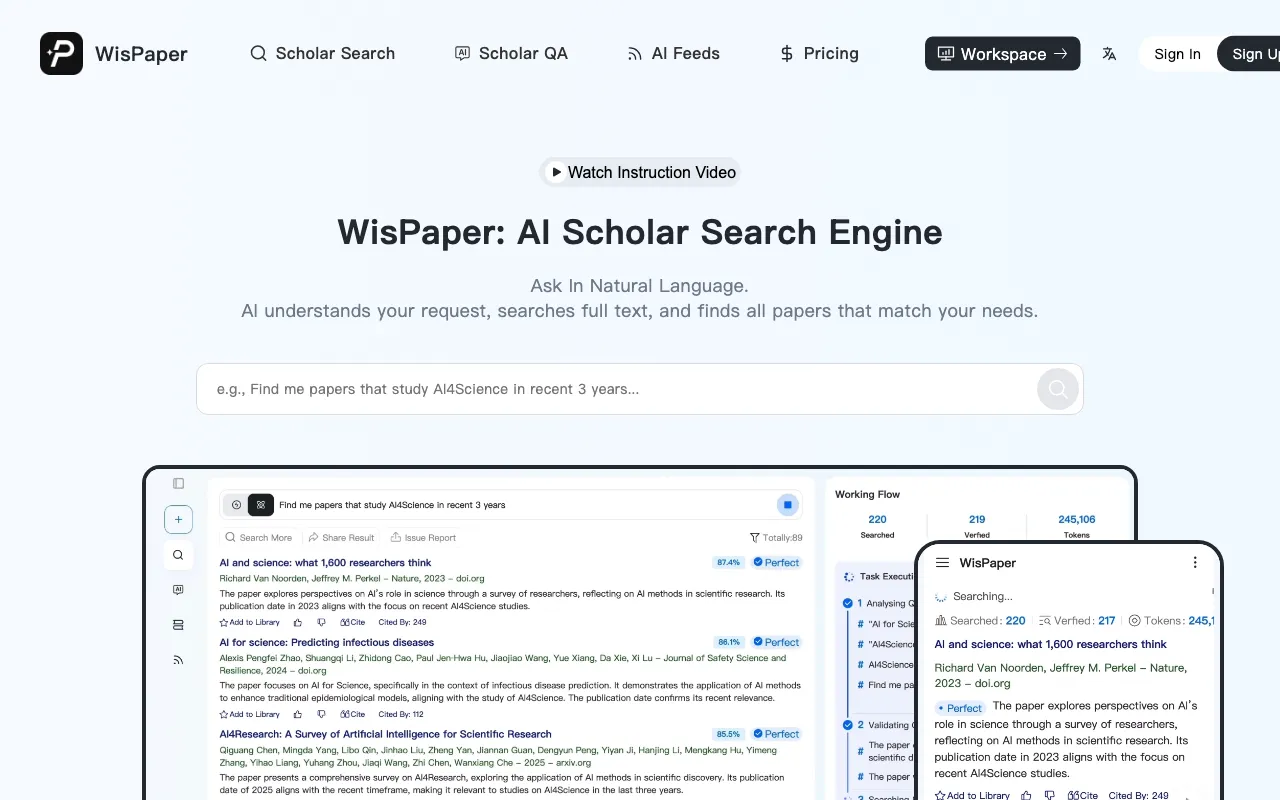Click the Sign In button
The height and width of the screenshot is (800, 1280).
pos(1177,54)
